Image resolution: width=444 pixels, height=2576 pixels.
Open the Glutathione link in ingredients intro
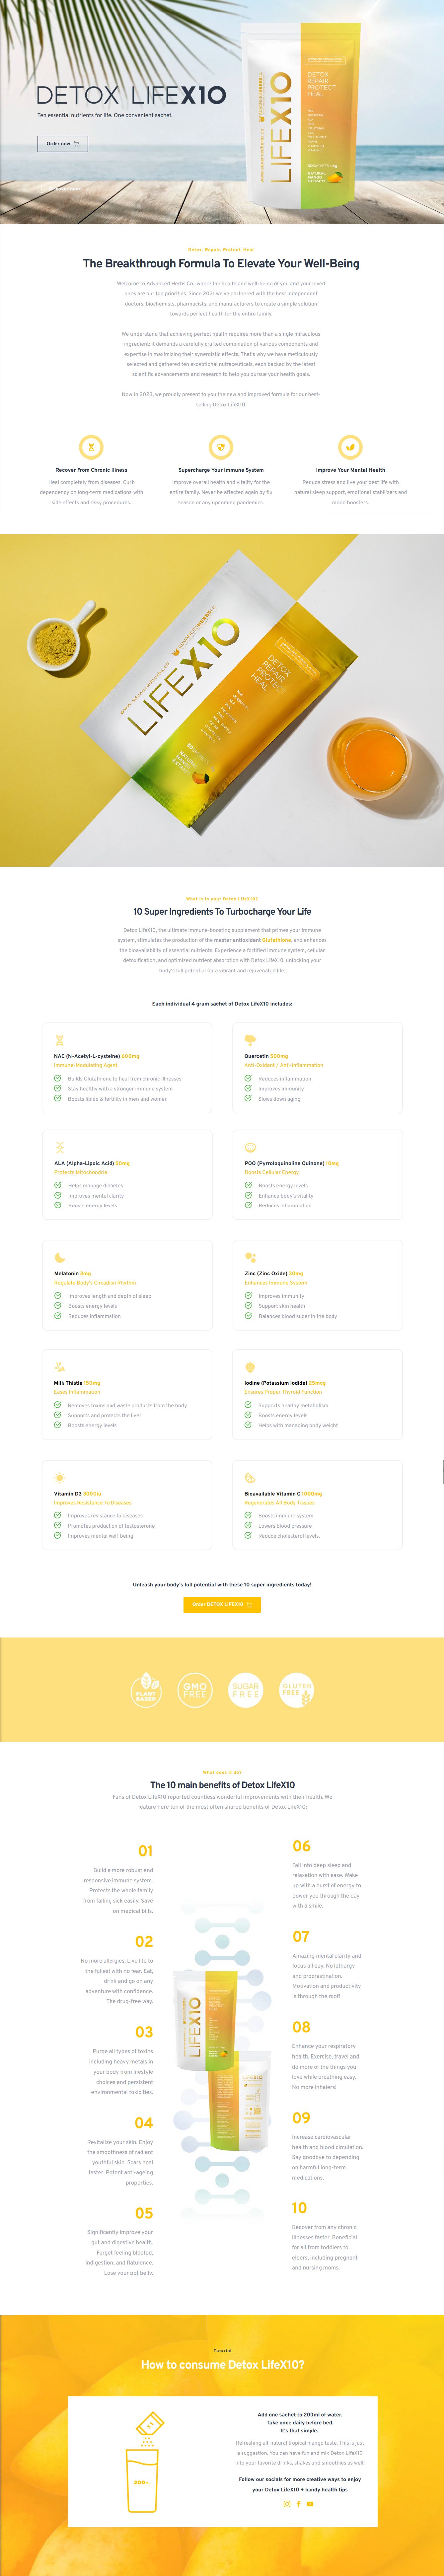(x=277, y=940)
